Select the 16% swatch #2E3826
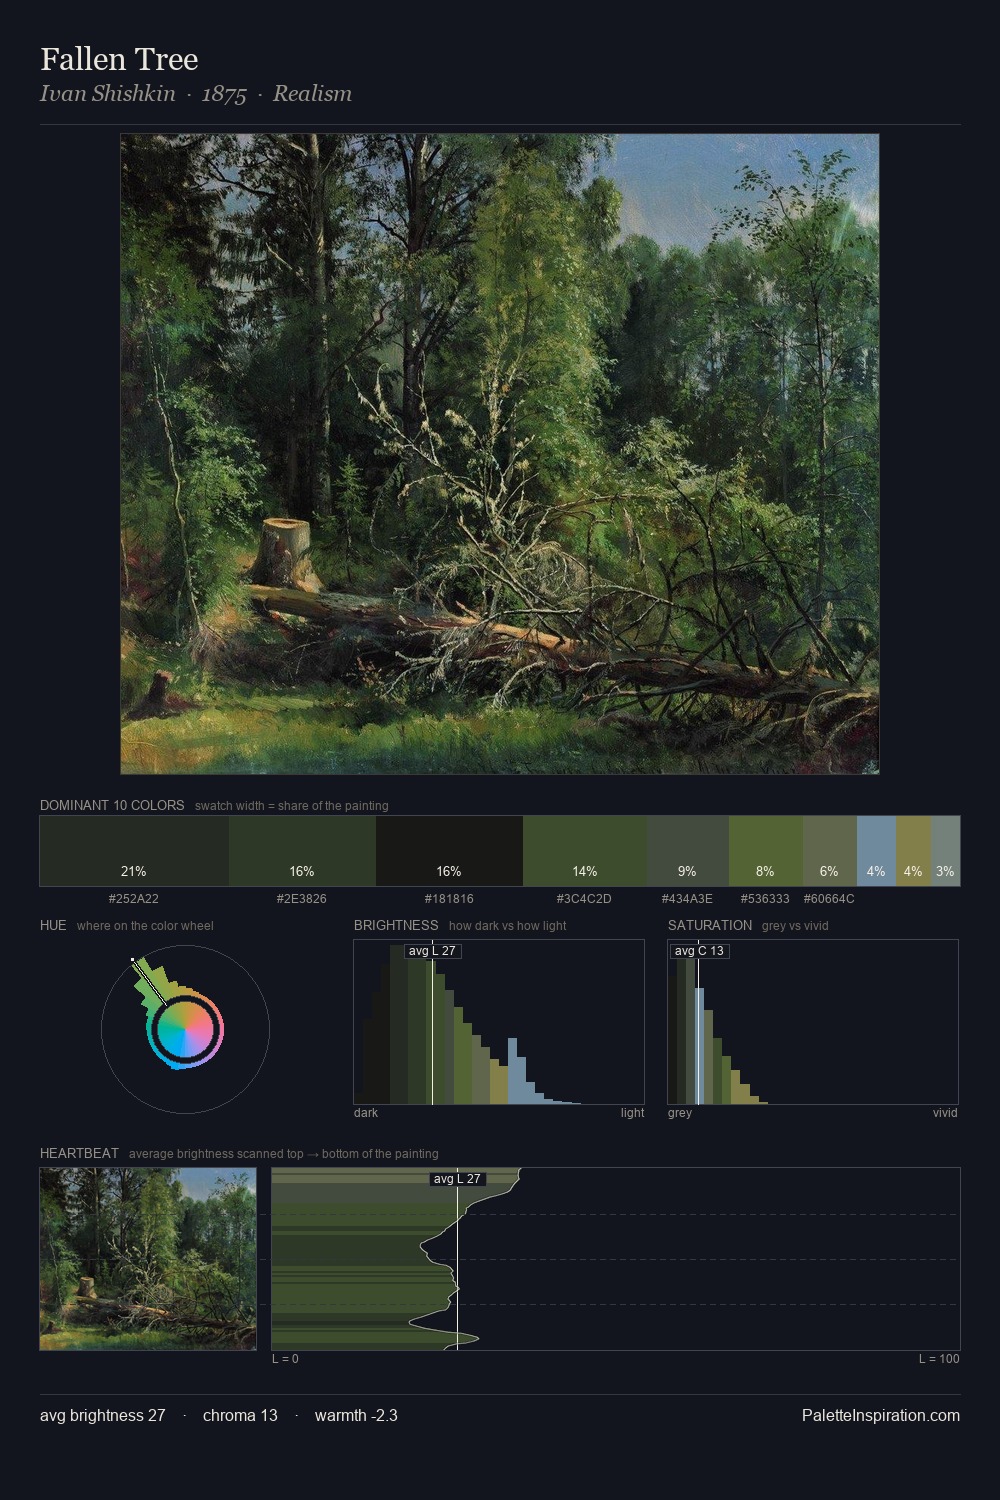 [302, 851]
